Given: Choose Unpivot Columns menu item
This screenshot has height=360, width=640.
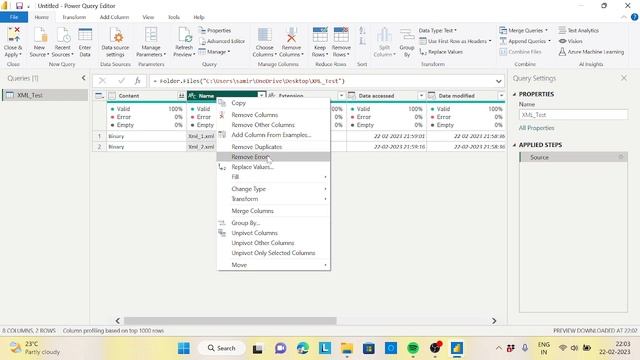Looking at the screenshot, I should pos(273,233).
